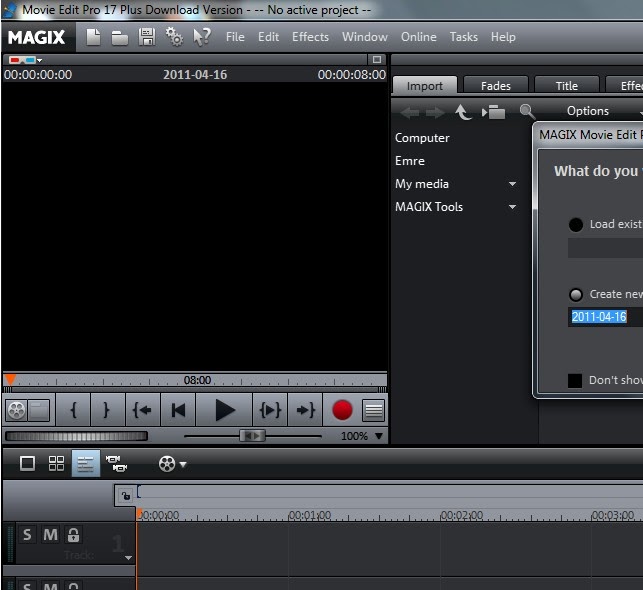
Task: Save the project with the floppy disk icon
Action: (x=147, y=37)
